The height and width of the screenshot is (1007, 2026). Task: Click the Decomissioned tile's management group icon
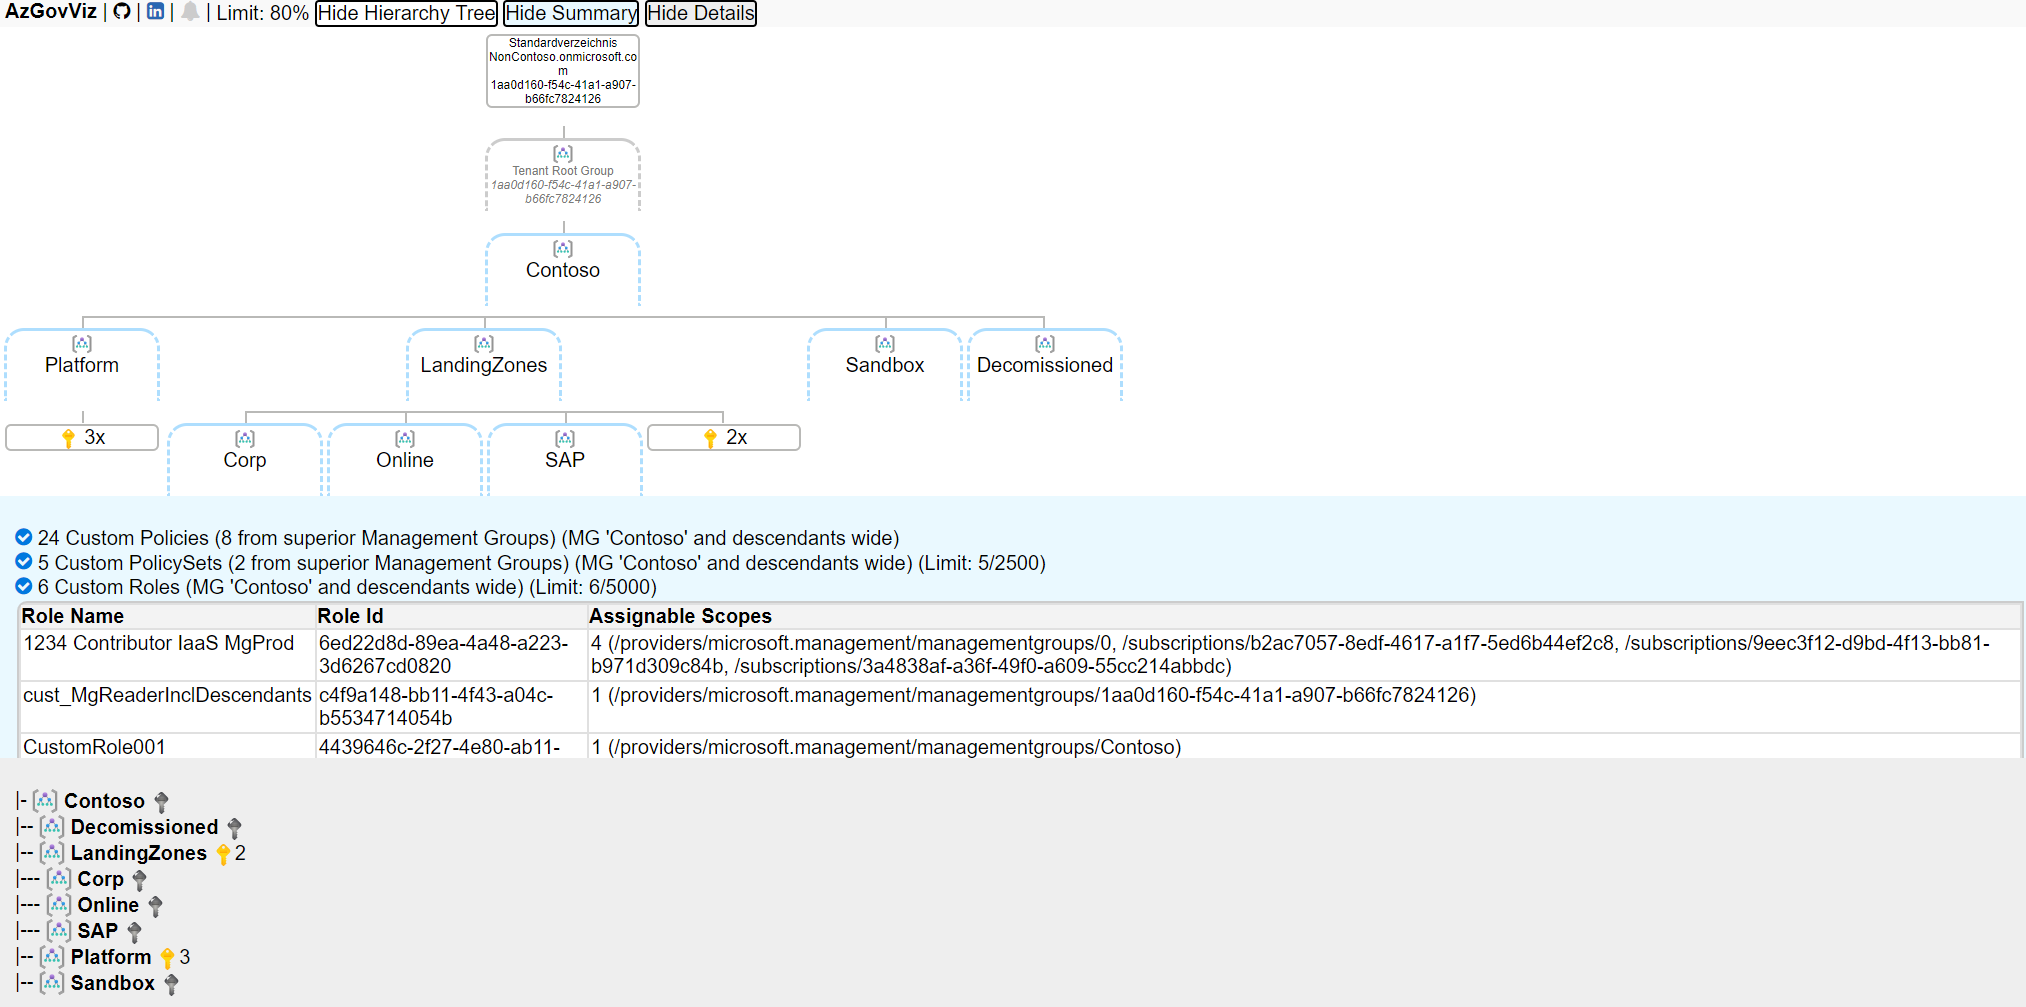click(1045, 344)
